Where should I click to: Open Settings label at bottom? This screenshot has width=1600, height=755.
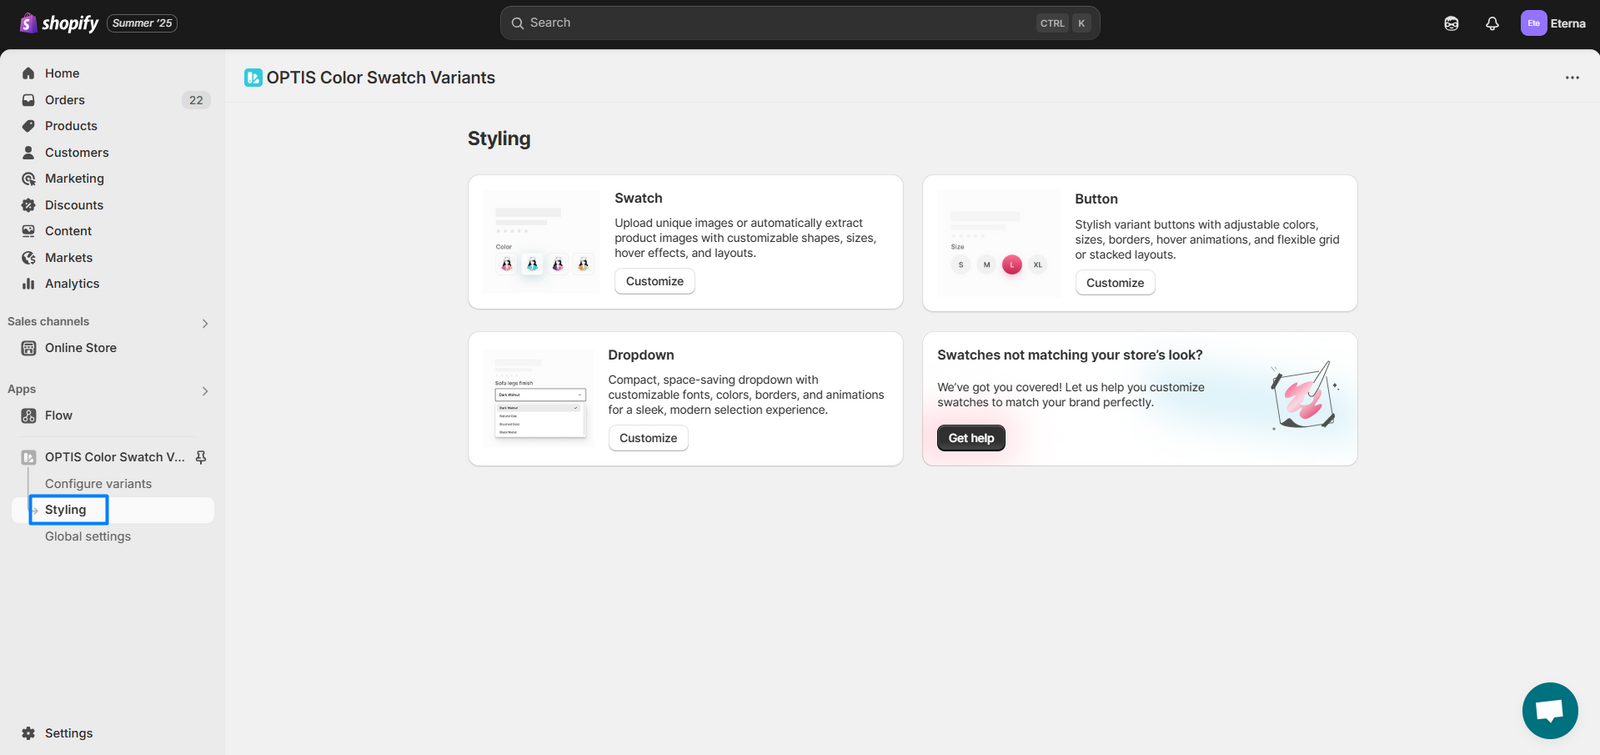point(69,733)
